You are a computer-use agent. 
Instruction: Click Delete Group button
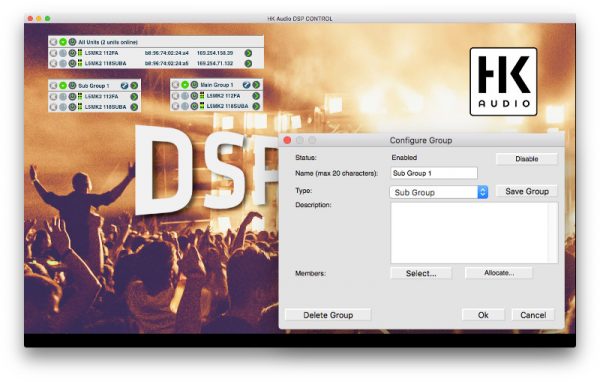(x=328, y=315)
